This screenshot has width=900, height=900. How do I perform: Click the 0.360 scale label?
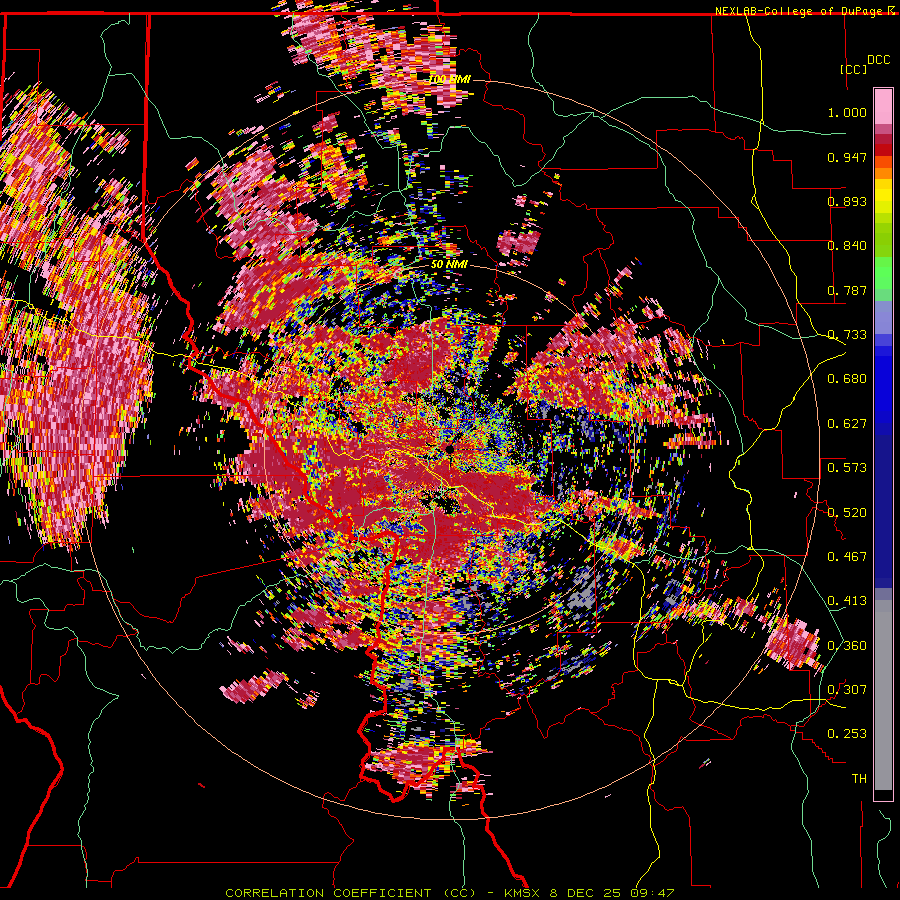(x=847, y=646)
